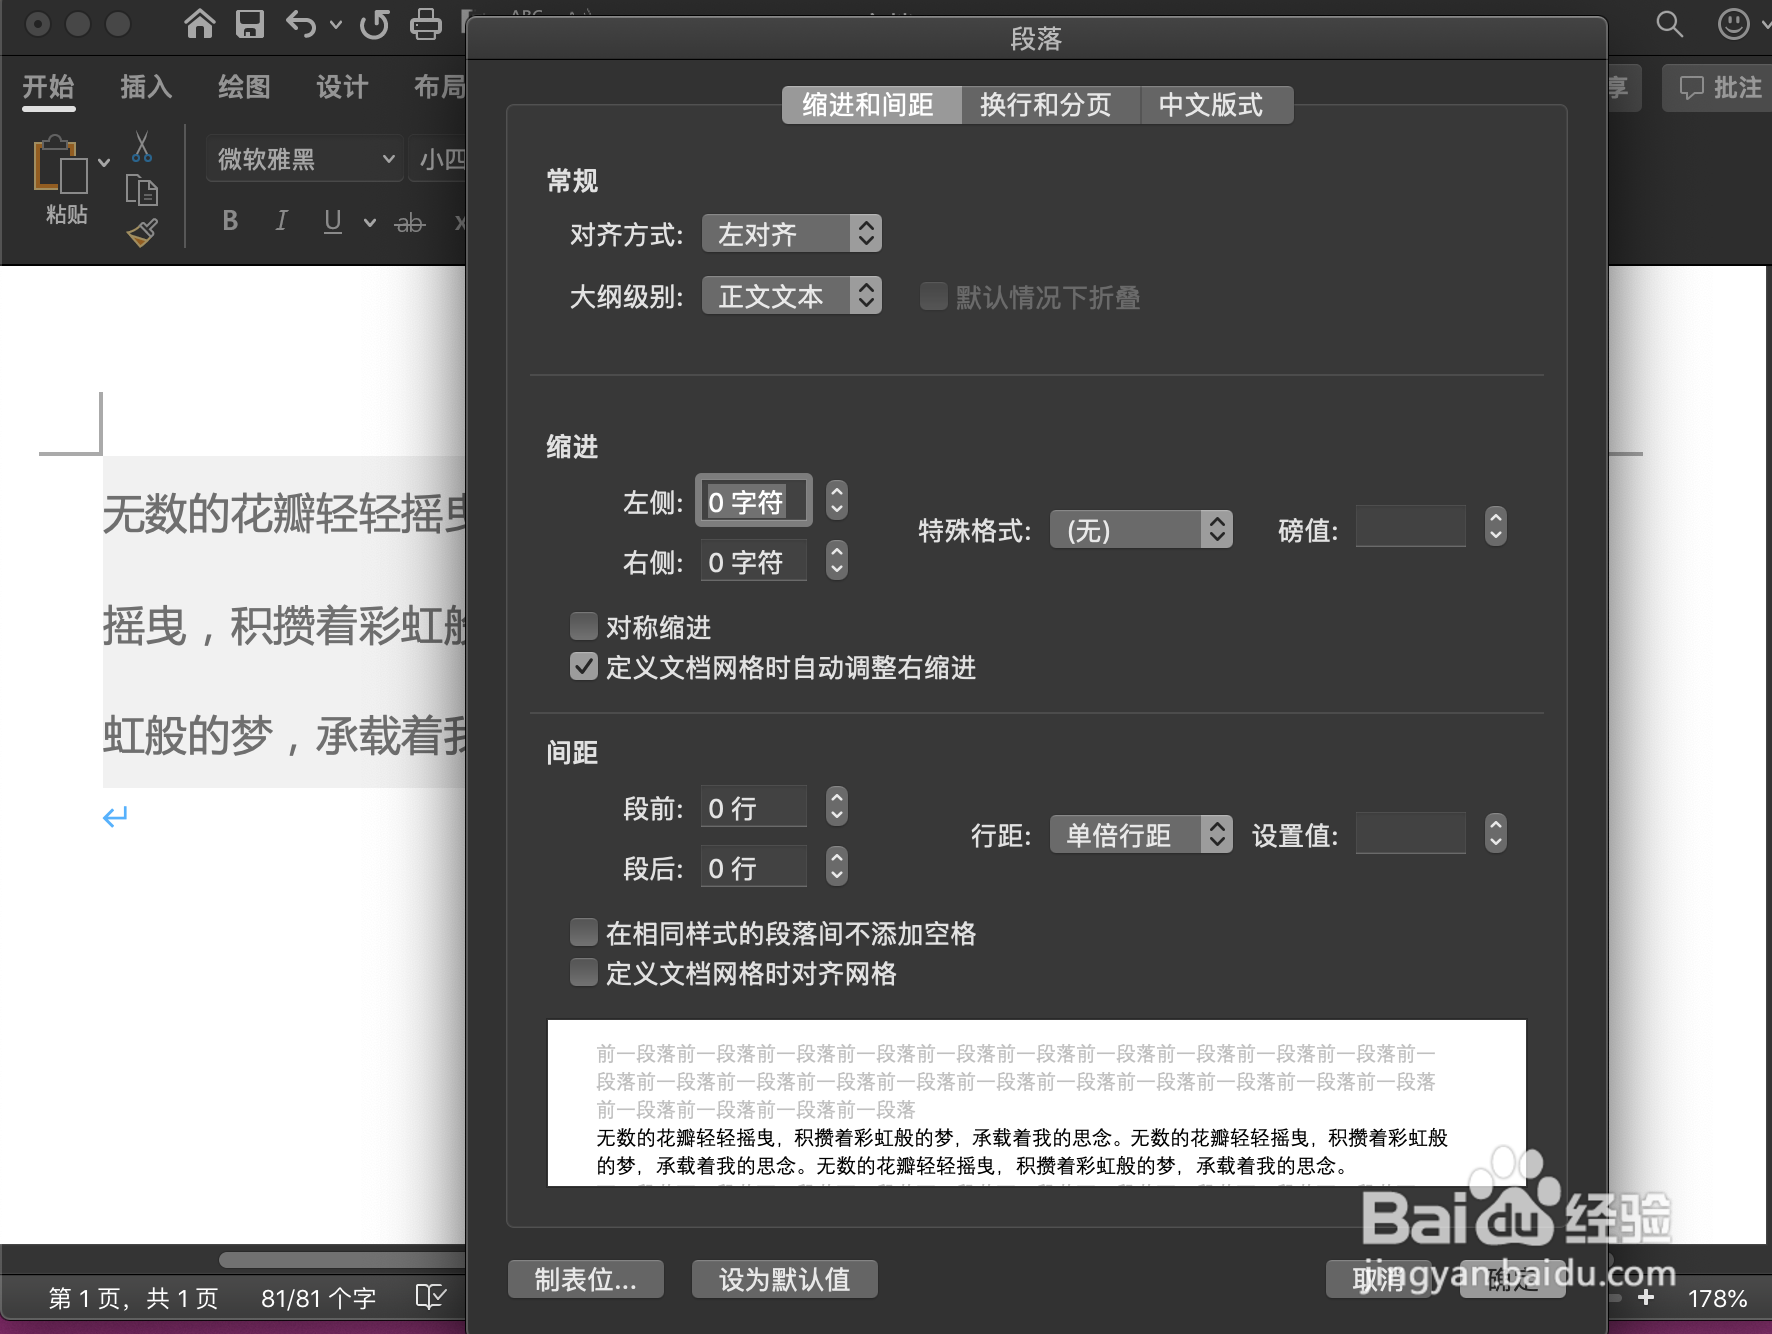Change 行距 using the line spacing dropdown

click(x=1140, y=834)
